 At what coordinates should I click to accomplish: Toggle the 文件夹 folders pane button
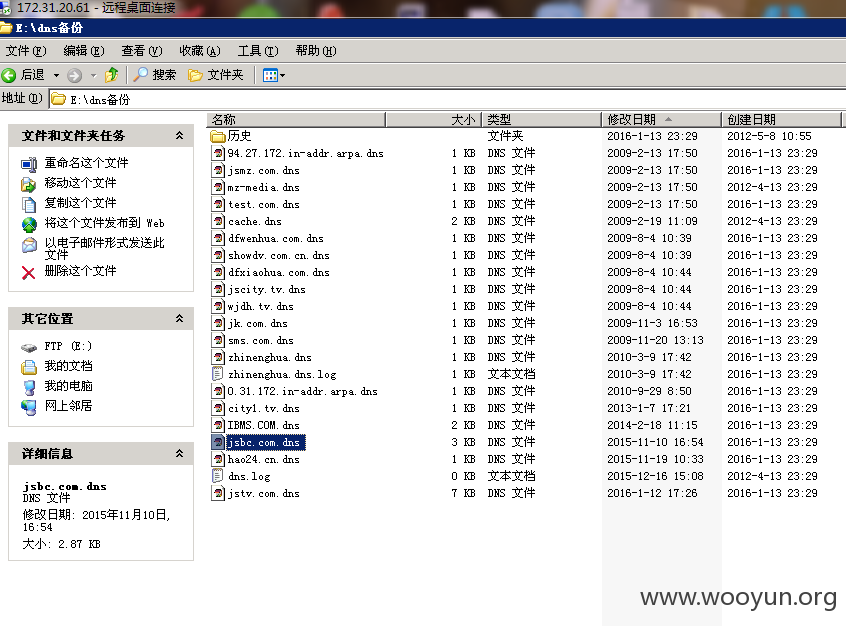(x=216, y=75)
